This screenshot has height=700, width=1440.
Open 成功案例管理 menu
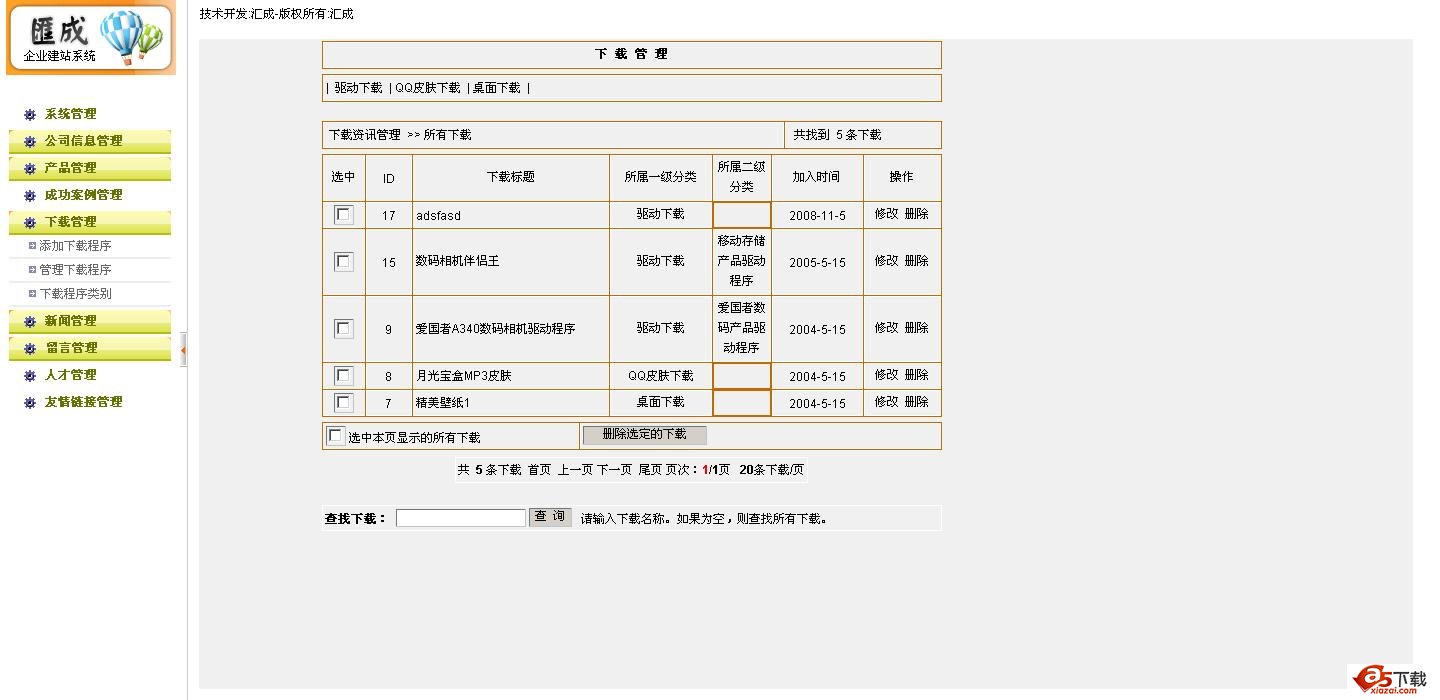click(84, 195)
